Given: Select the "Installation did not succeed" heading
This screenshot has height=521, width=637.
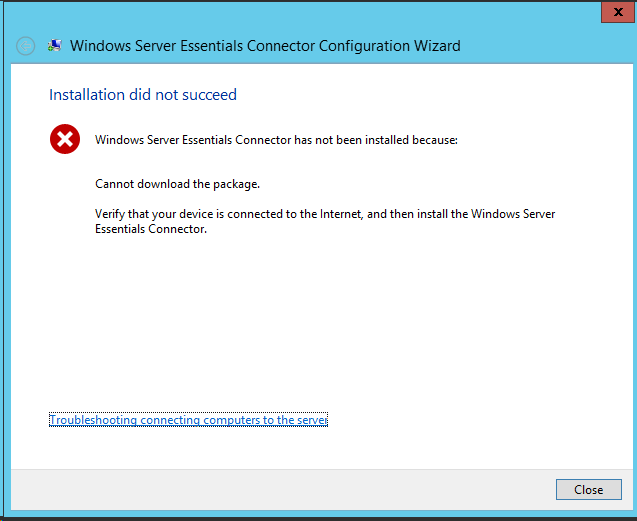Looking at the screenshot, I should [143, 95].
